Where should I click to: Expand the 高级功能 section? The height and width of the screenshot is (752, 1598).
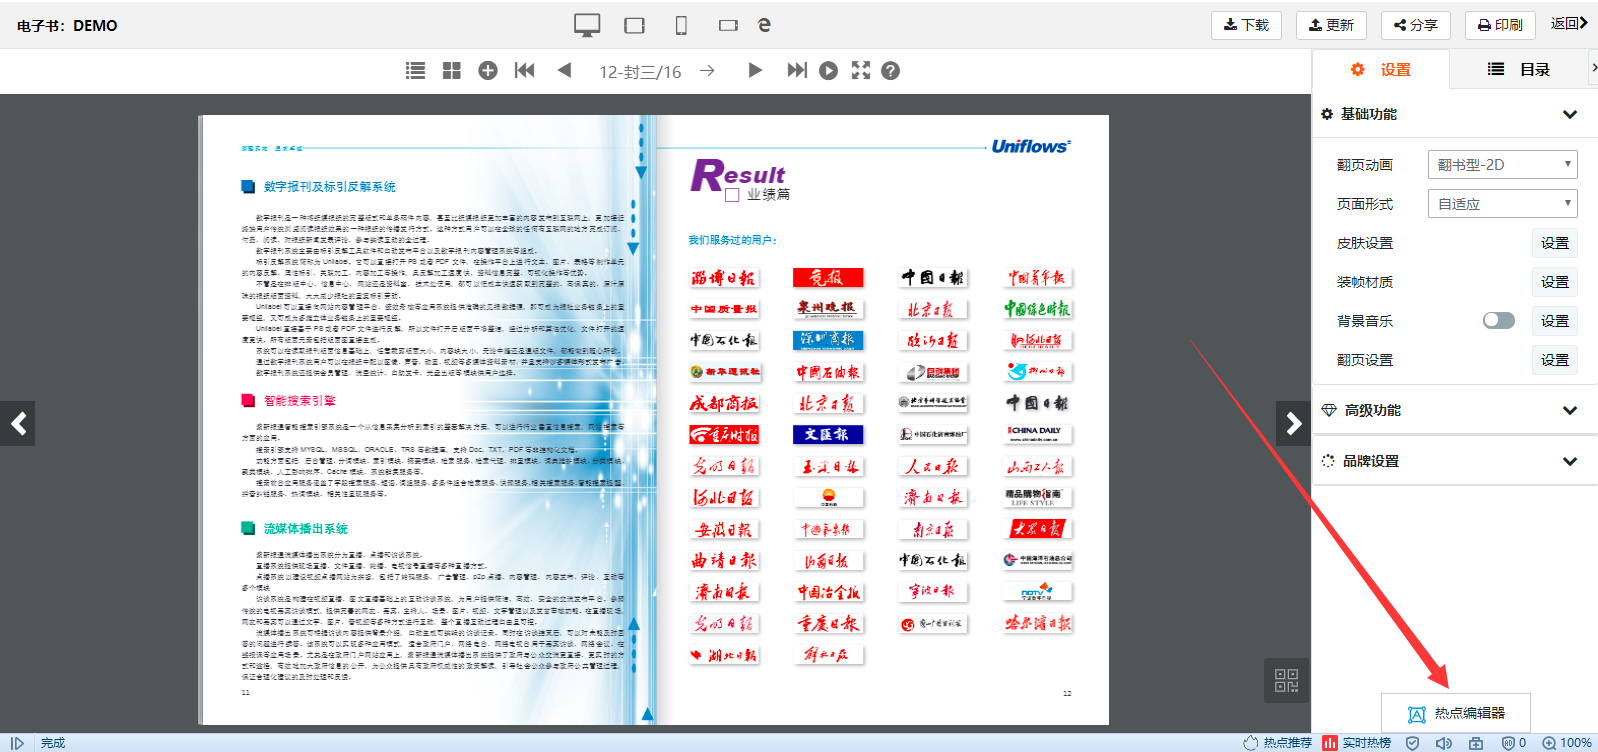pos(1569,410)
